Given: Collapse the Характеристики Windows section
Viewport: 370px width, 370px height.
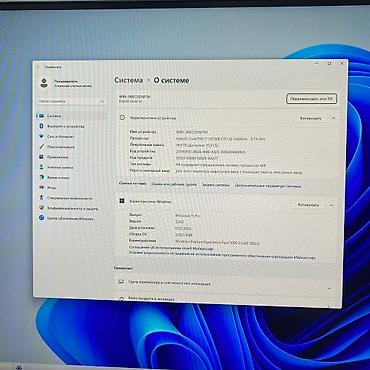Looking at the screenshot, I should point(331,205).
